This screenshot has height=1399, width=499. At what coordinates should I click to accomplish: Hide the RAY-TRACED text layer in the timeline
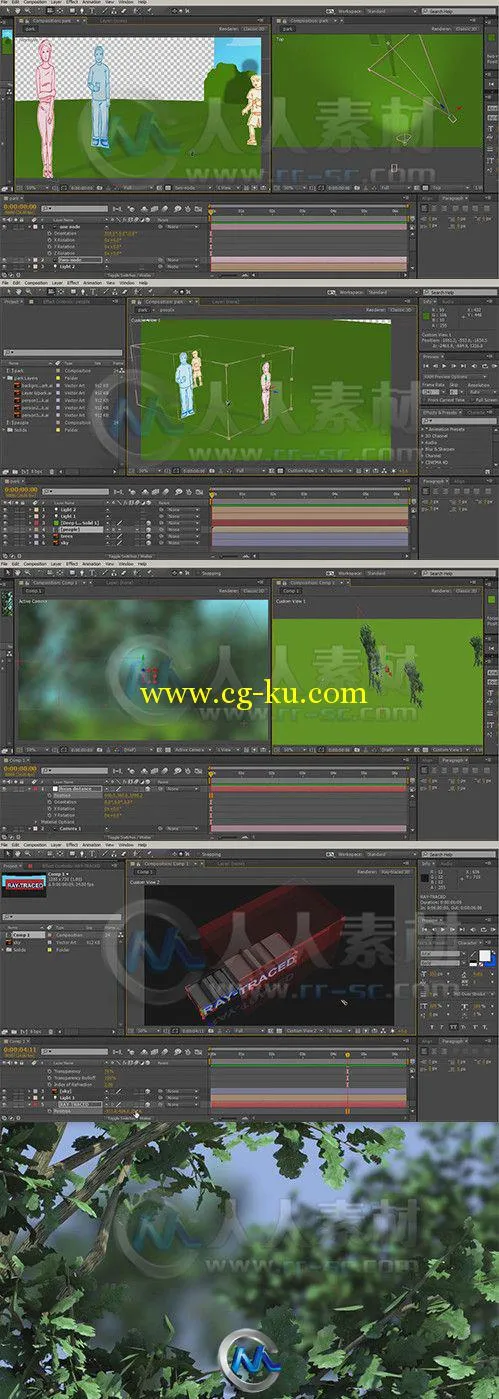7,1104
